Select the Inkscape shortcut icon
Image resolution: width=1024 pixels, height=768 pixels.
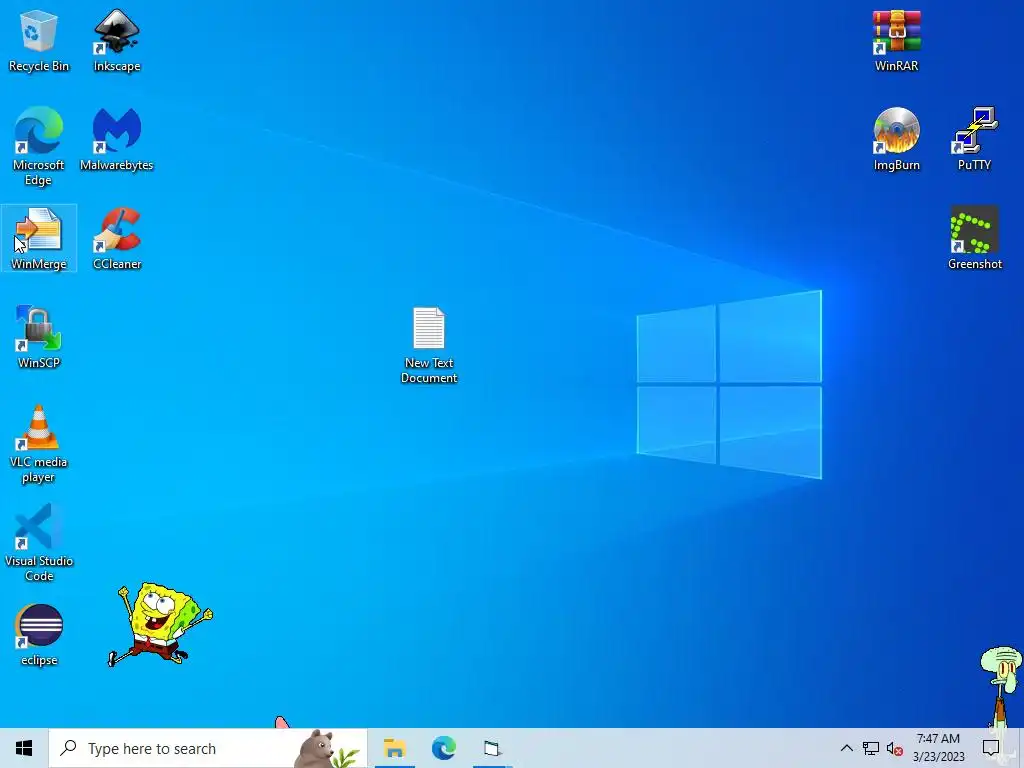point(117,40)
